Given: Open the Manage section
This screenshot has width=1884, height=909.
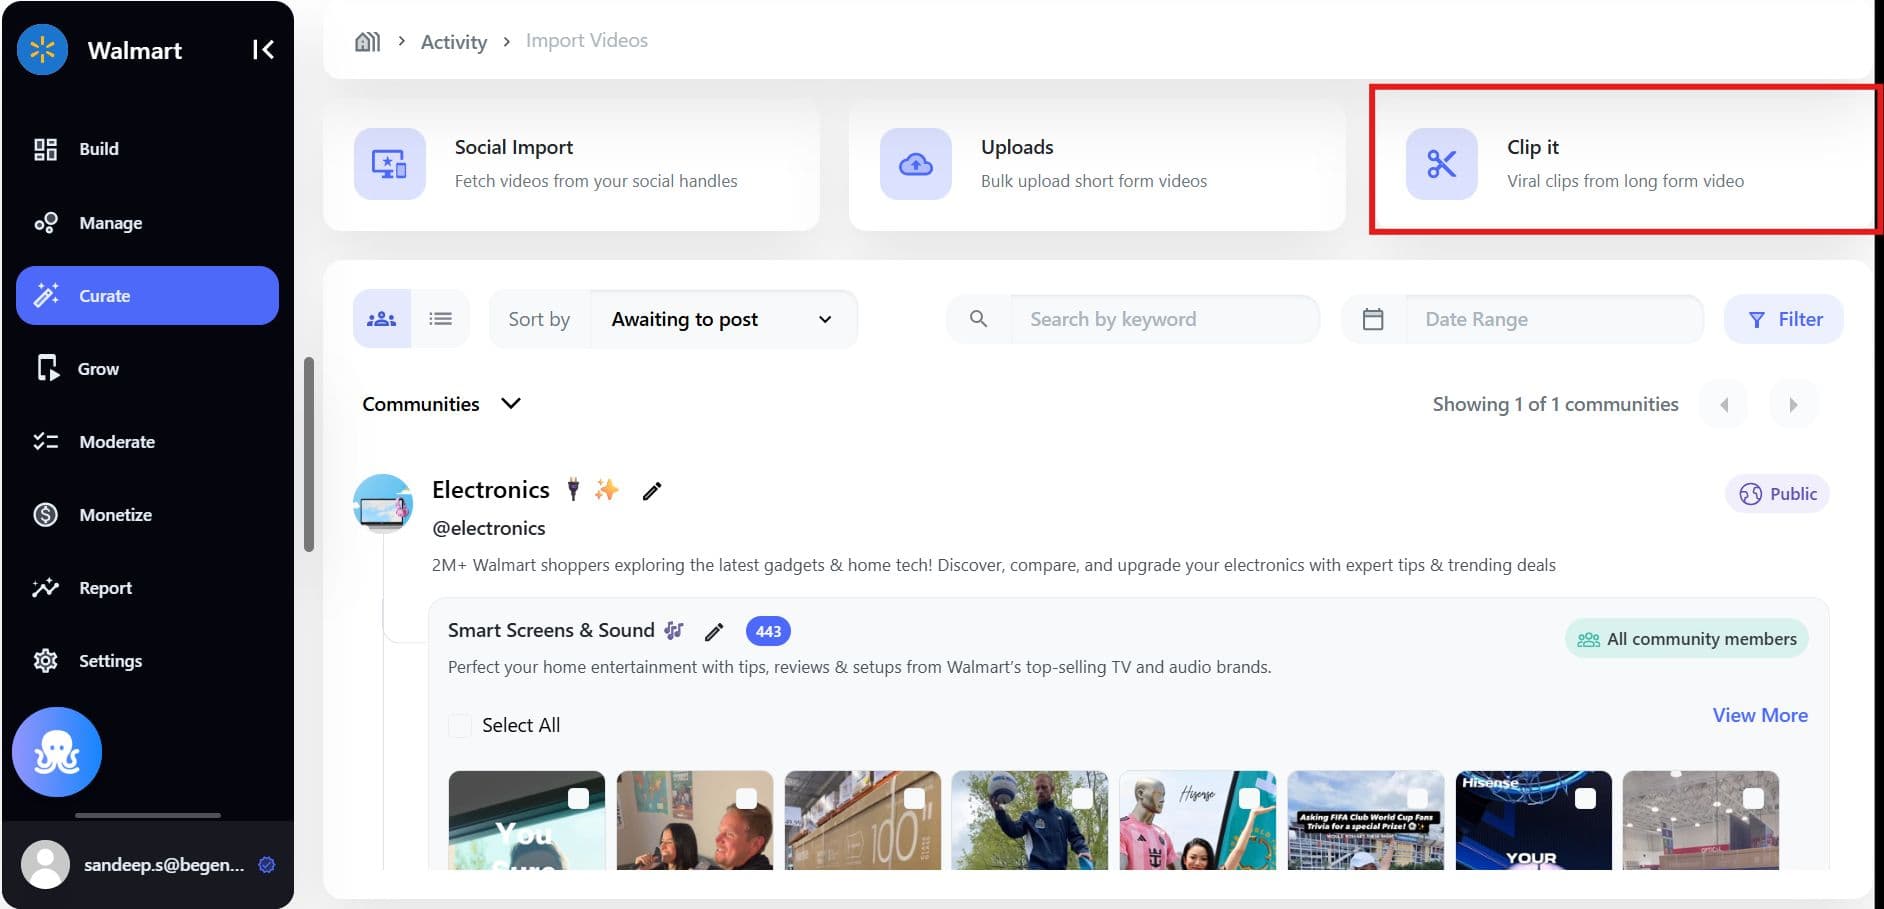Looking at the screenshot, I should (x=147, y=223).
